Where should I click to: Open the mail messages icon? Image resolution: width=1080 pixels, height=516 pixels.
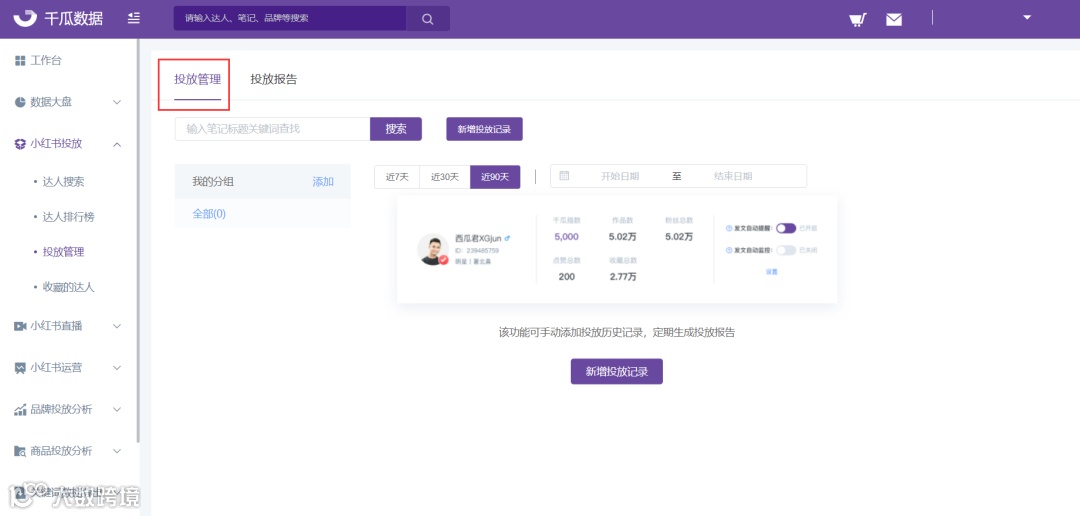pyautogui.click(x=894, y=19)
